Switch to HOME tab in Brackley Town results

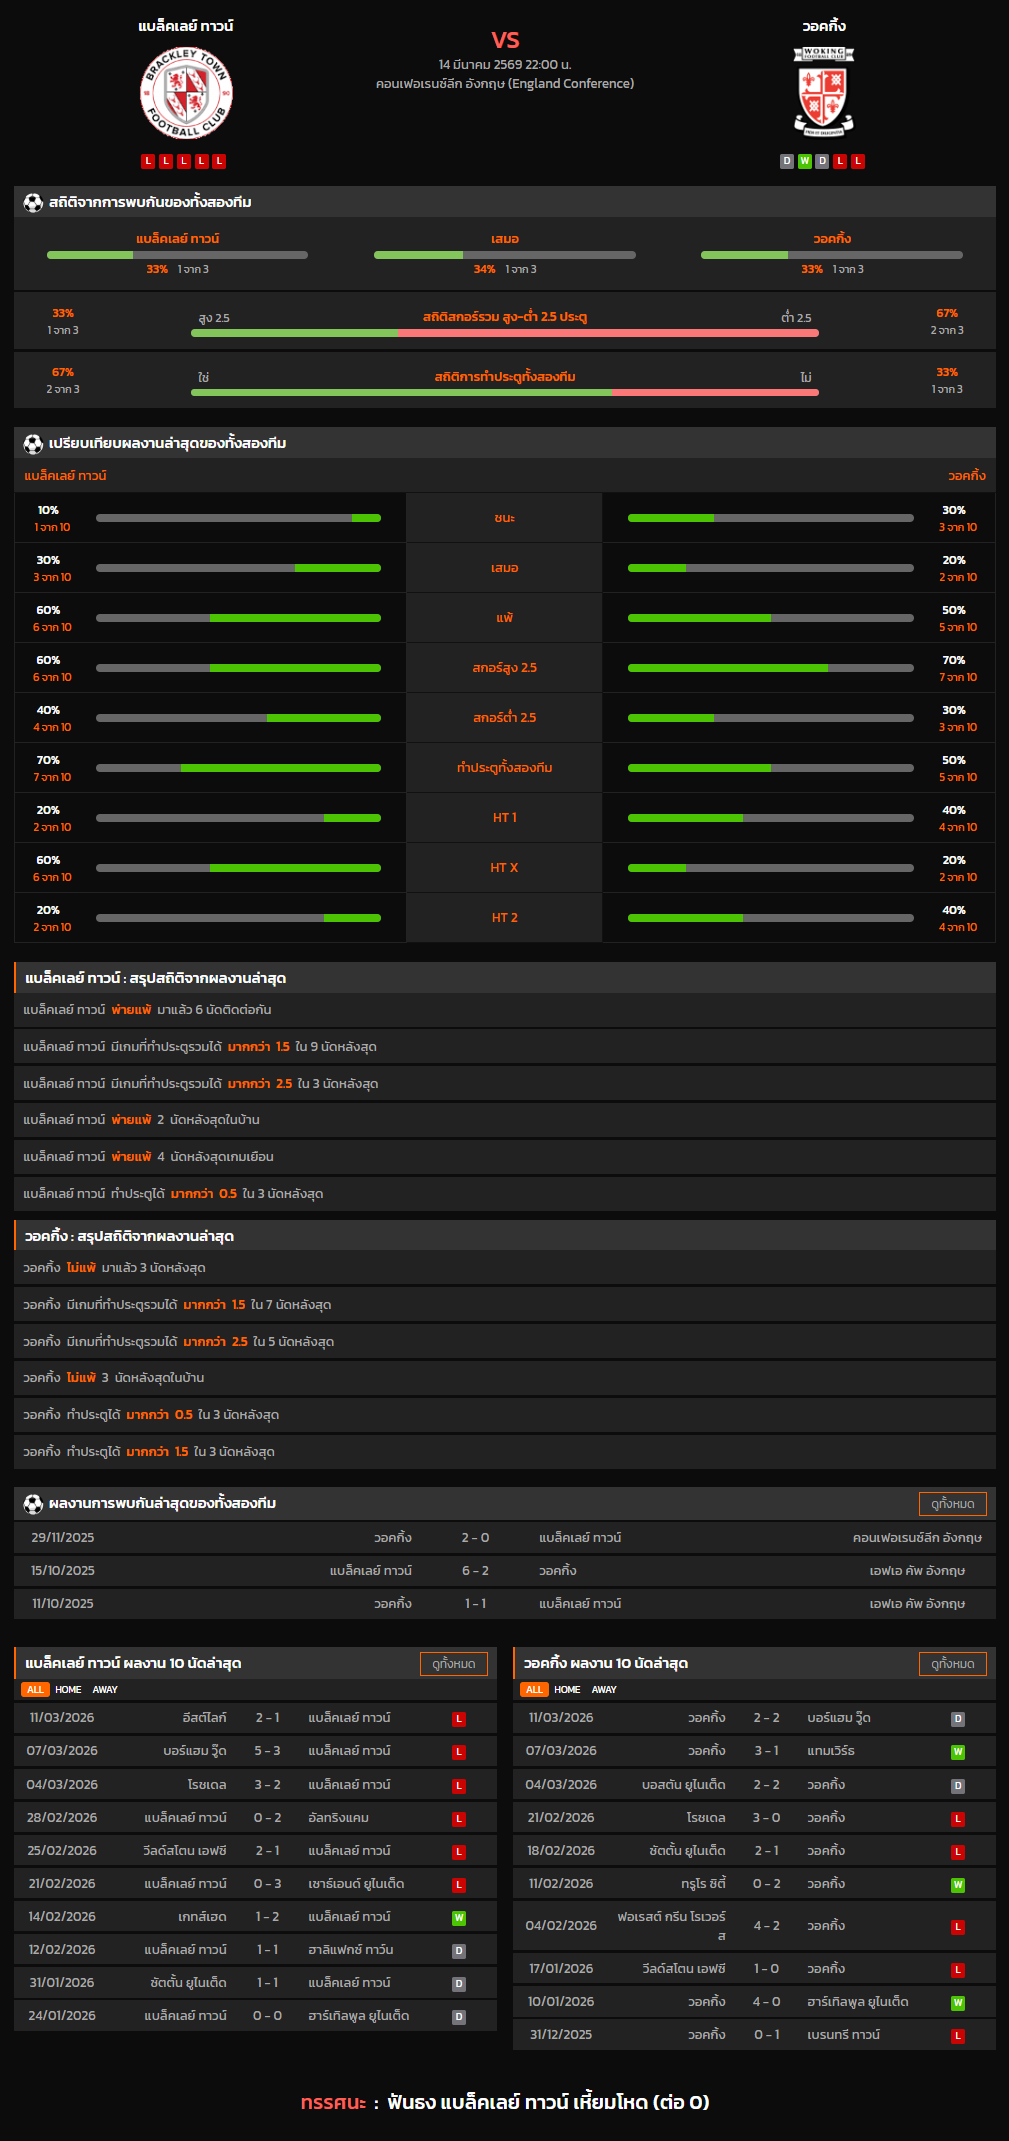pos(68,1689)
